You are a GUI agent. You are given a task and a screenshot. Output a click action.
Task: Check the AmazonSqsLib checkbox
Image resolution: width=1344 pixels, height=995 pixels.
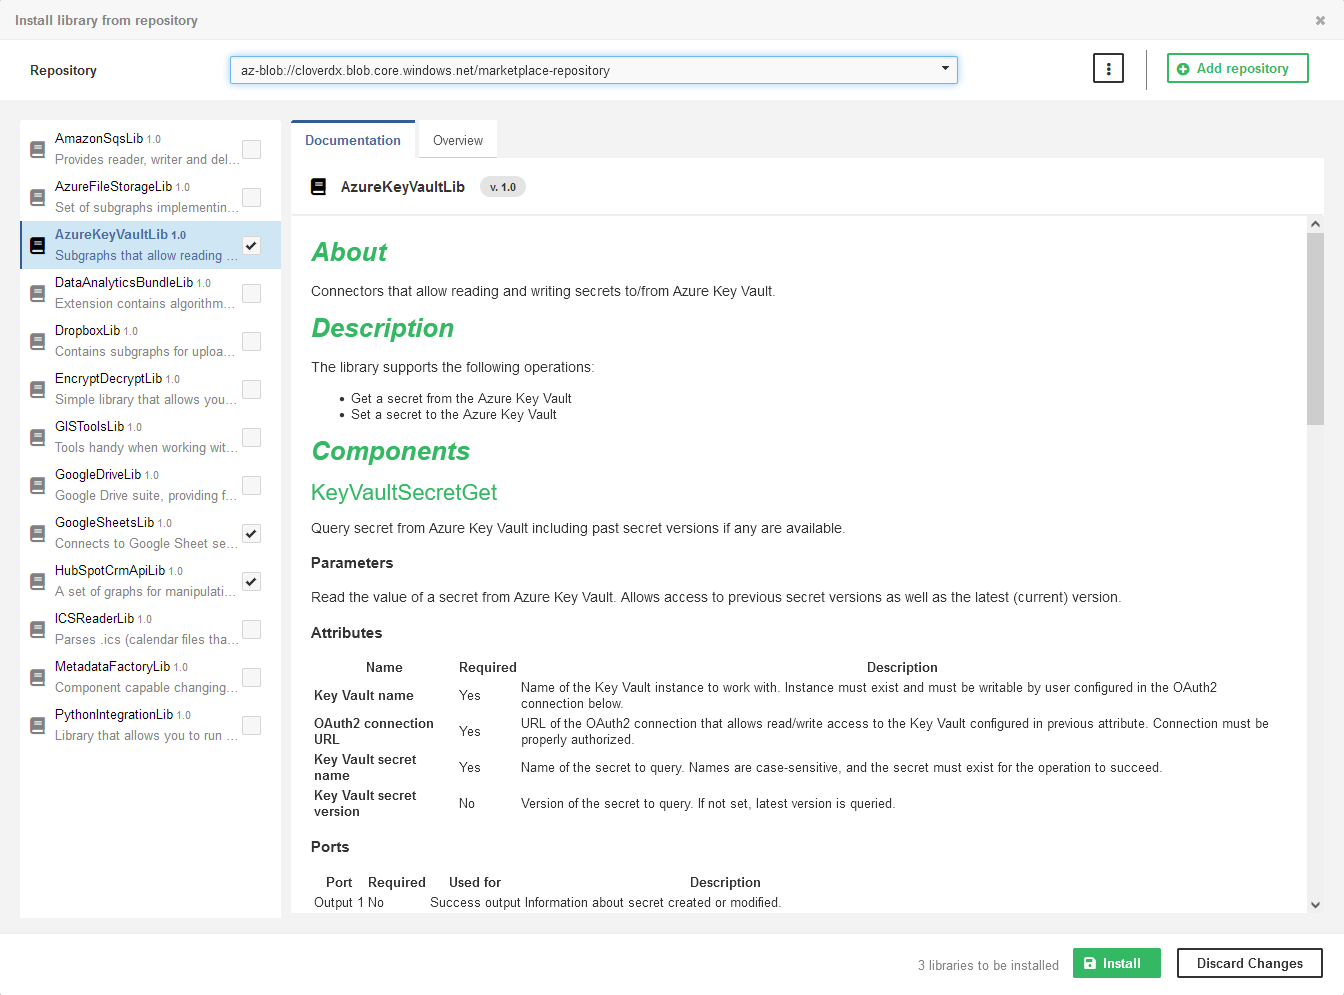pyautogui.click(x=252, y=149)
